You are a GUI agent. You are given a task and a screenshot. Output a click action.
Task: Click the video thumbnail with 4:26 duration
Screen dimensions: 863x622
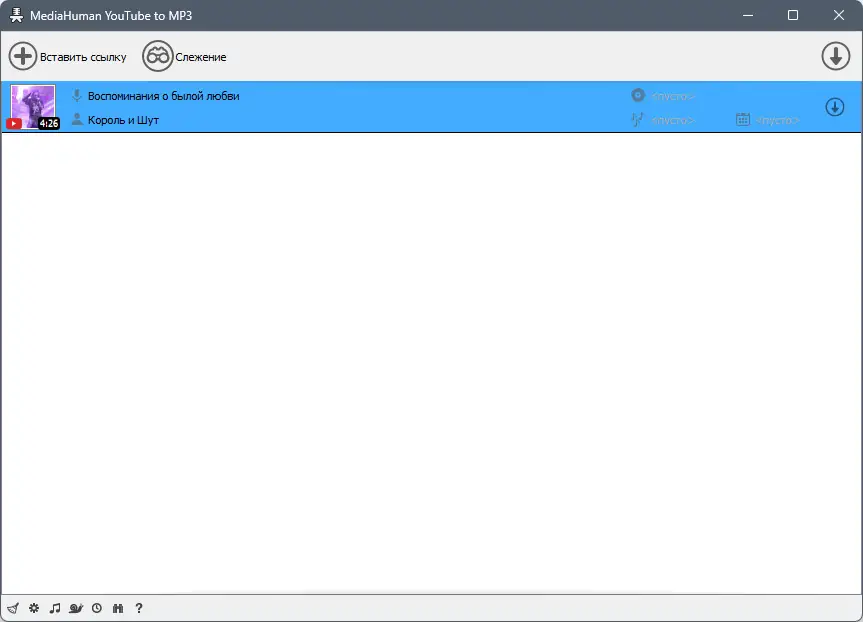point(33,106)
